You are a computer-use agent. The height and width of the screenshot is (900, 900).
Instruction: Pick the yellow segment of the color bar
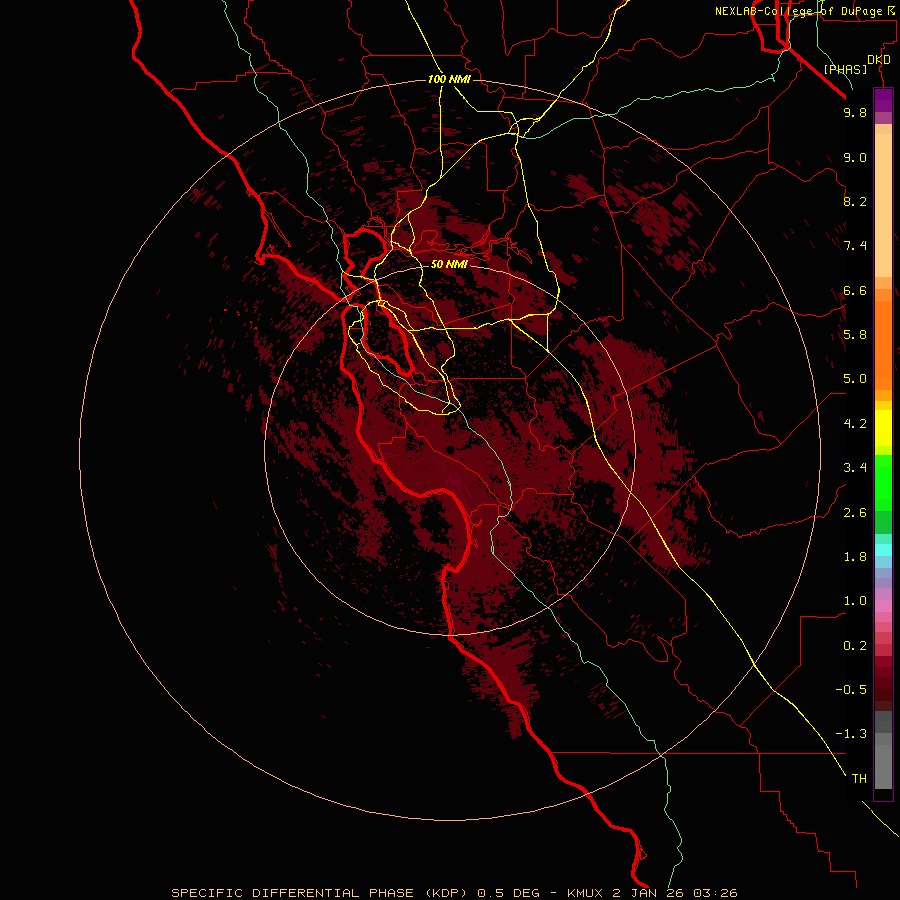883,428
